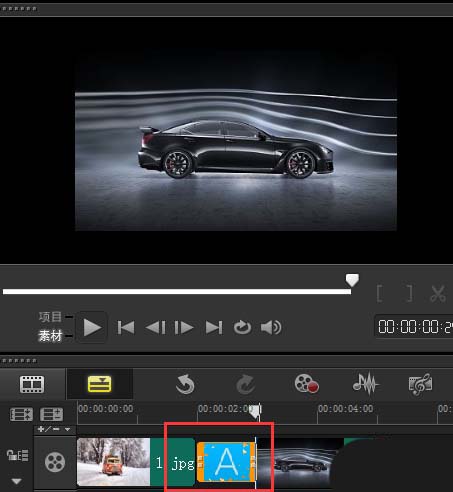
Task: Select 项目 (Project) playback mode
Action: 50,317
